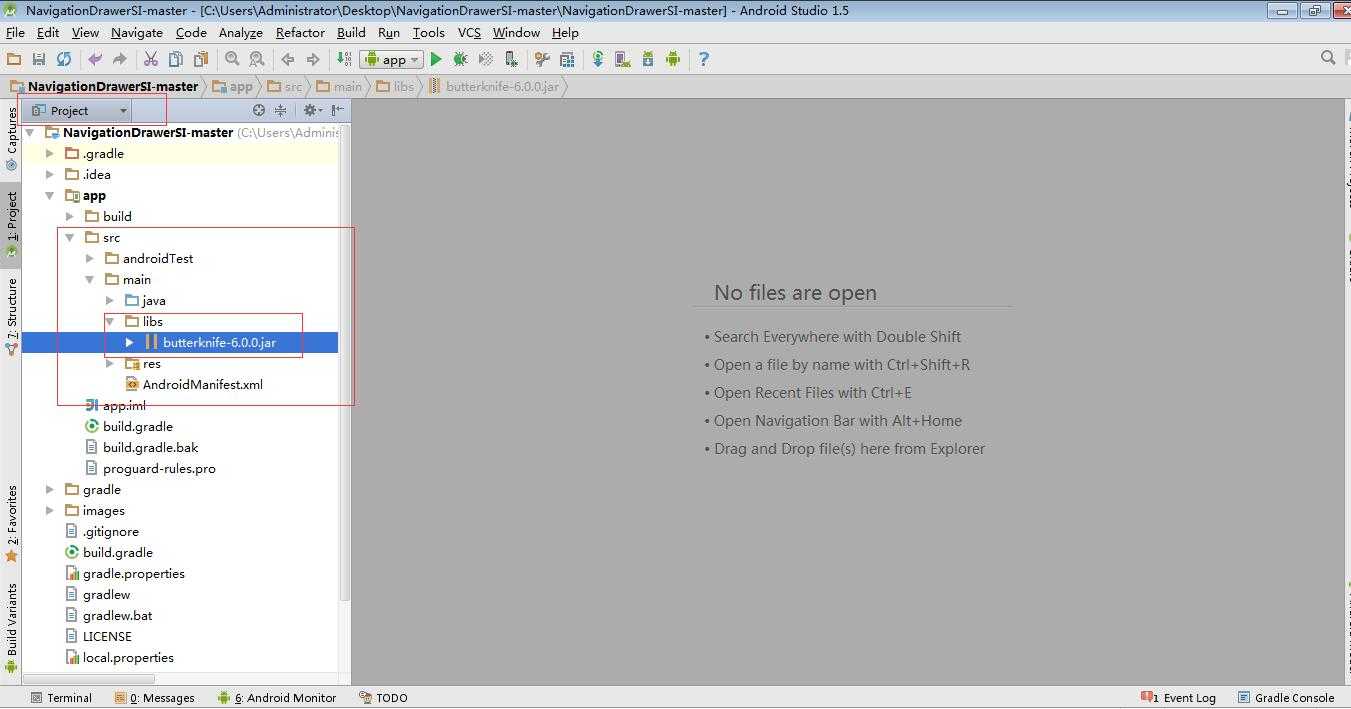The width and height of the screenshot is (1351, 709).
Task: Open the Gradle Console button
Action: [1286, 697]
